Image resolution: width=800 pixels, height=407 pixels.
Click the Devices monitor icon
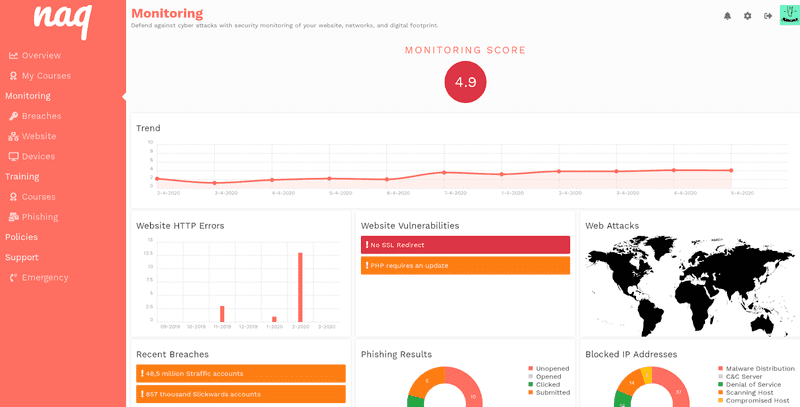(13, 157)
